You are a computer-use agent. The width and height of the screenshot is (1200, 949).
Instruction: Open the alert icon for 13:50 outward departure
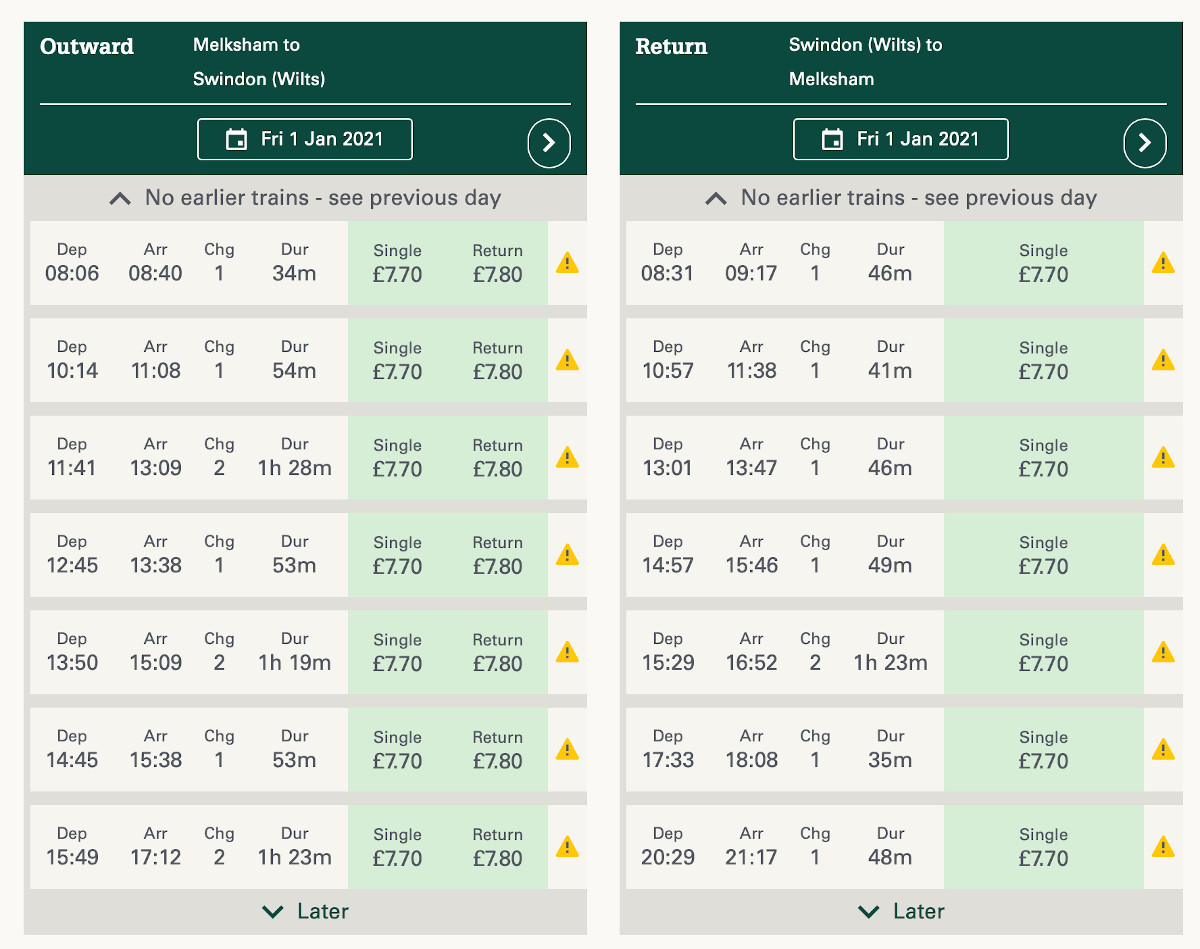point(567,652)
